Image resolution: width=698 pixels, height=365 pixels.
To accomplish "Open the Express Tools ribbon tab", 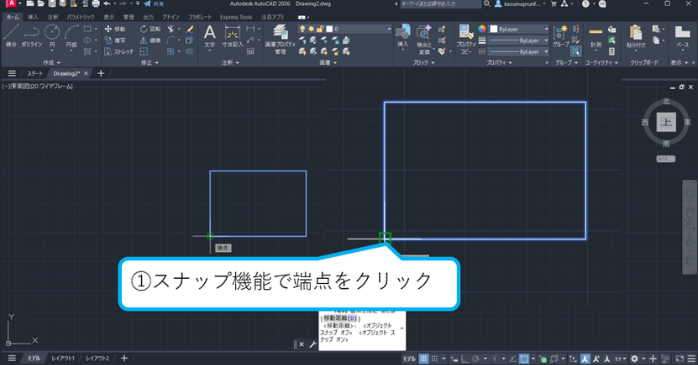I will click(236, 17).
